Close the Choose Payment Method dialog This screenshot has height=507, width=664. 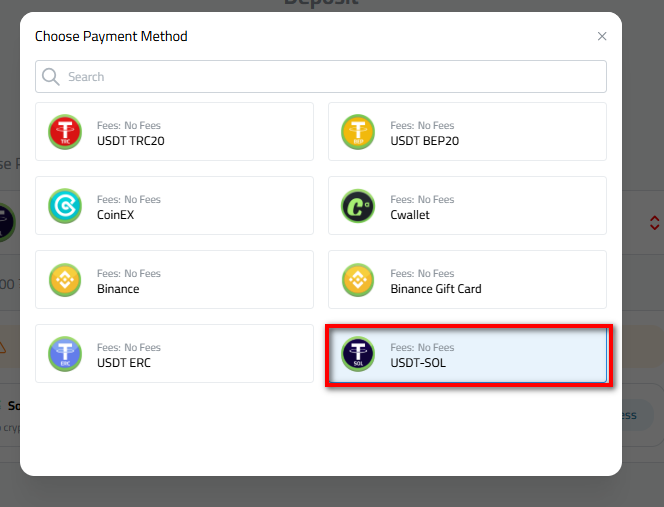click(x=602, y=36)
